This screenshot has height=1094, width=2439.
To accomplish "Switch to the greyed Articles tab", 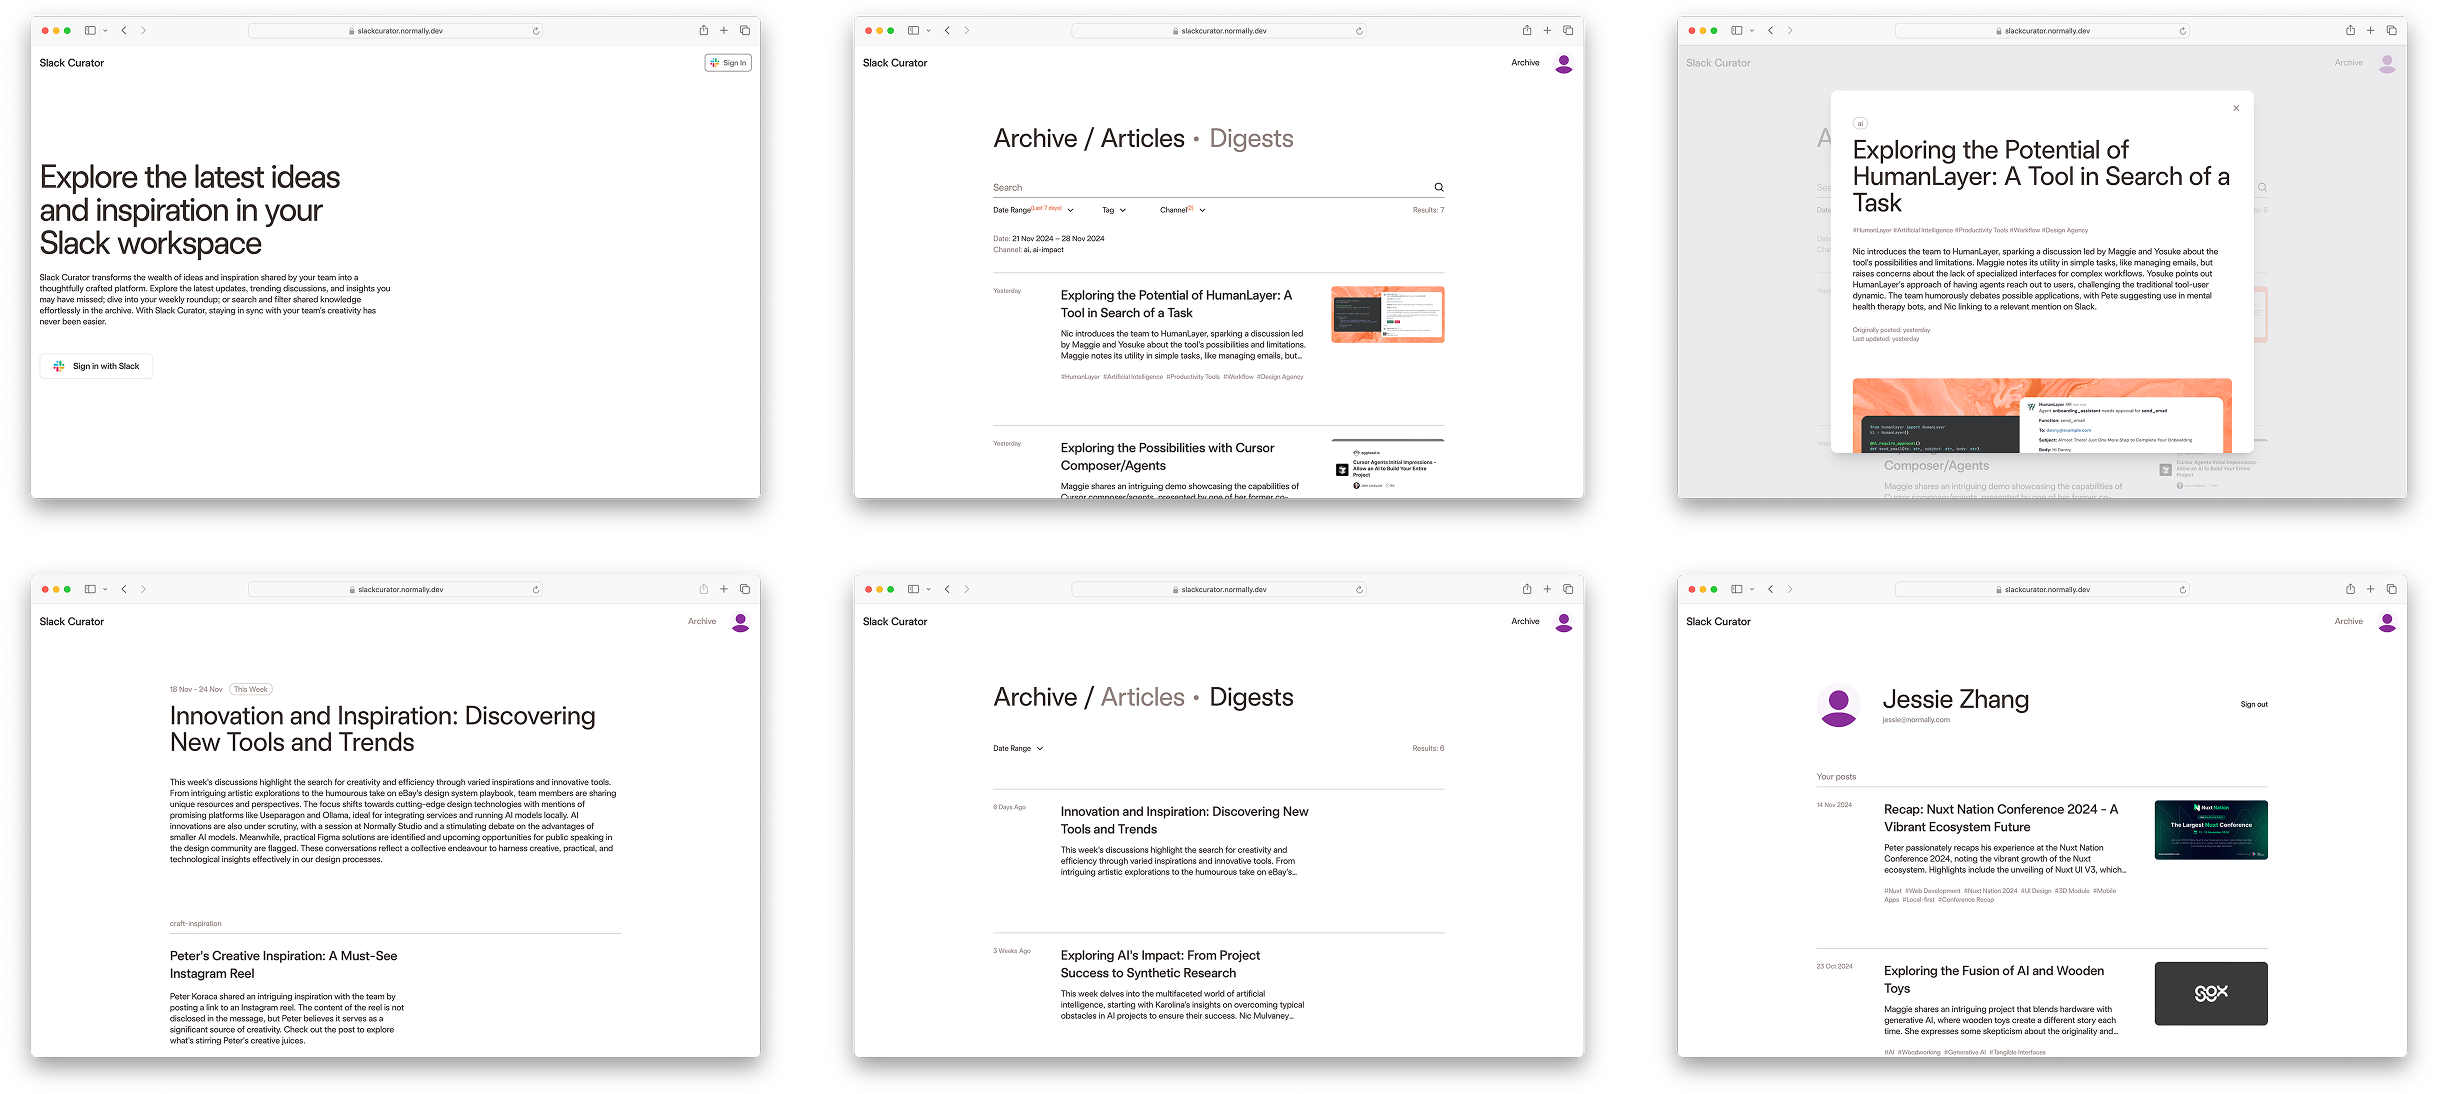I will tap(1142, 697).
